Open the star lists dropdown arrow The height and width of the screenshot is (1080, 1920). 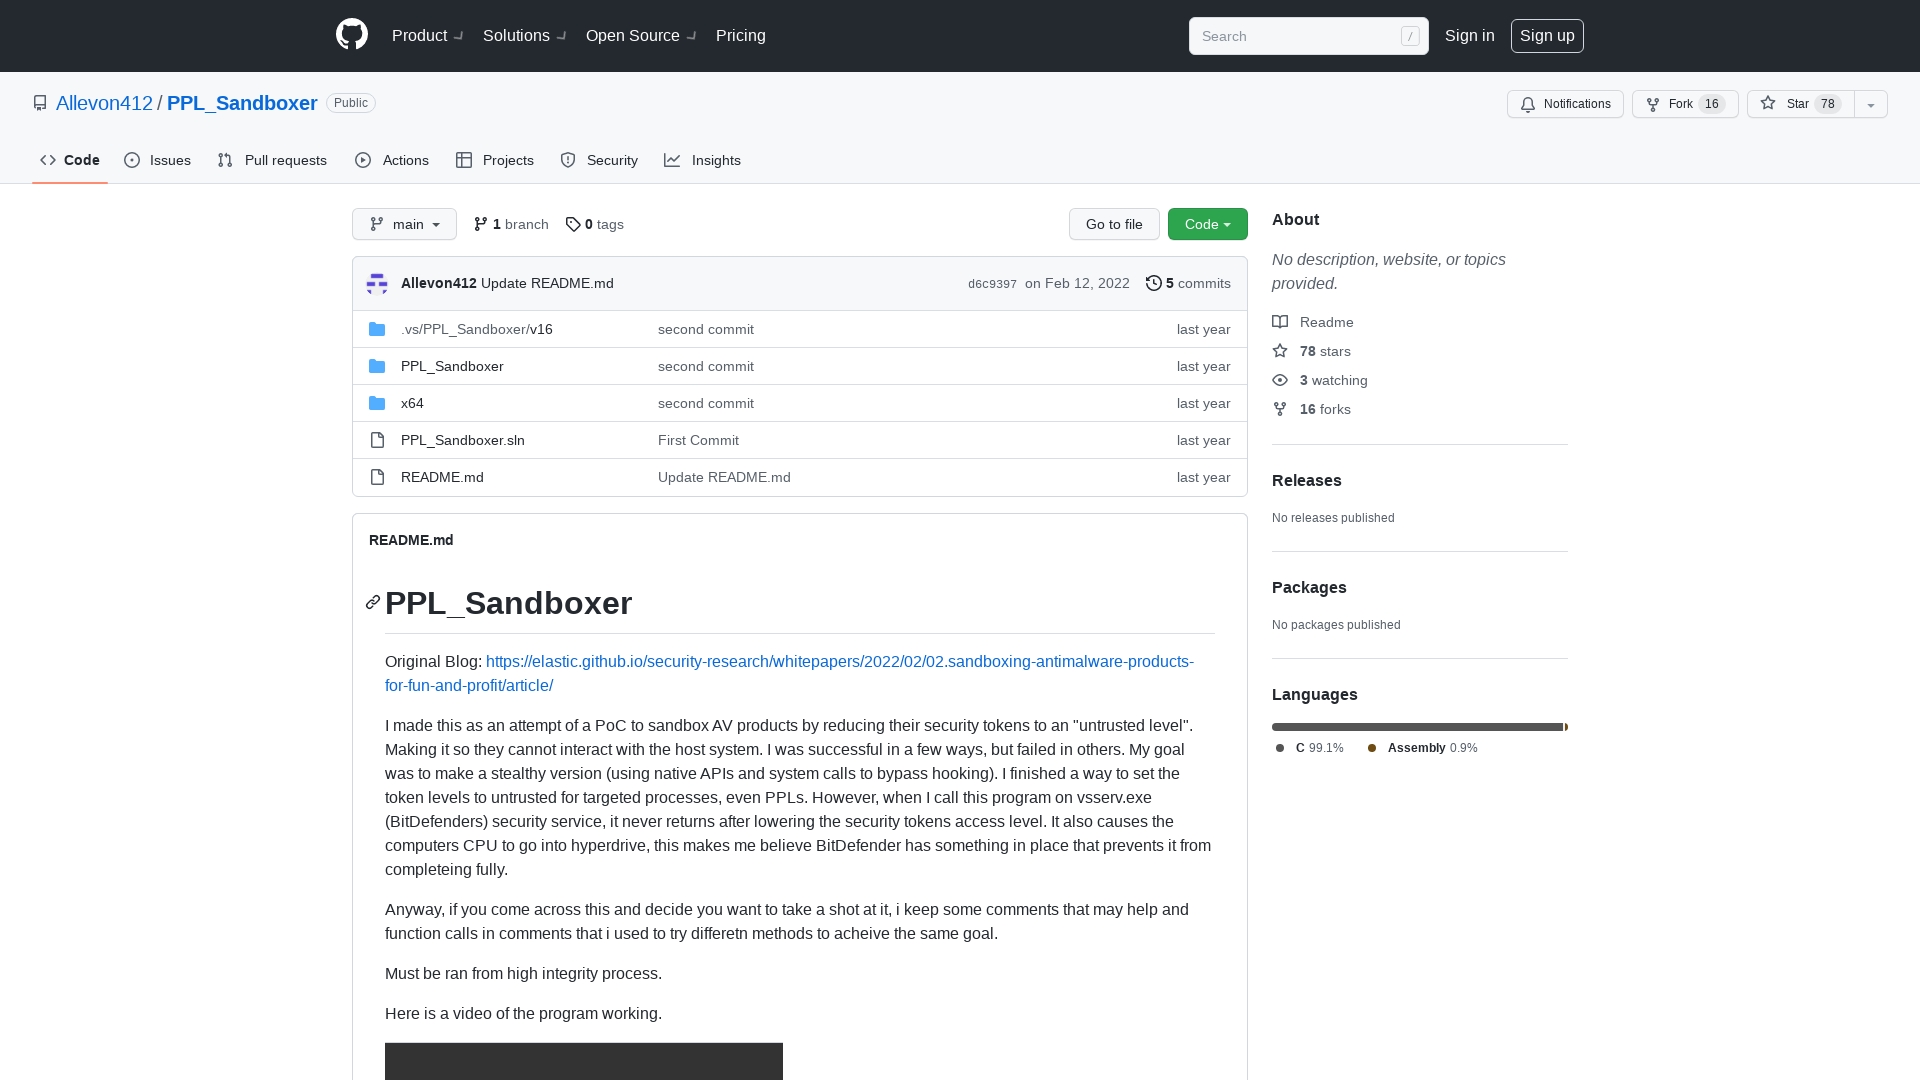tap(1871, 104)
